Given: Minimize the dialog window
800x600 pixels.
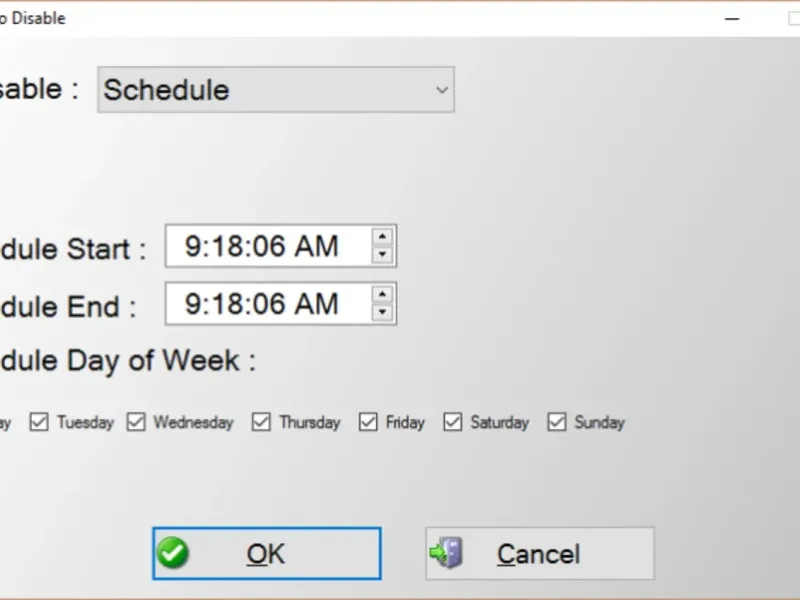Looking at the screenshot, I should click(x=732, y=18).
